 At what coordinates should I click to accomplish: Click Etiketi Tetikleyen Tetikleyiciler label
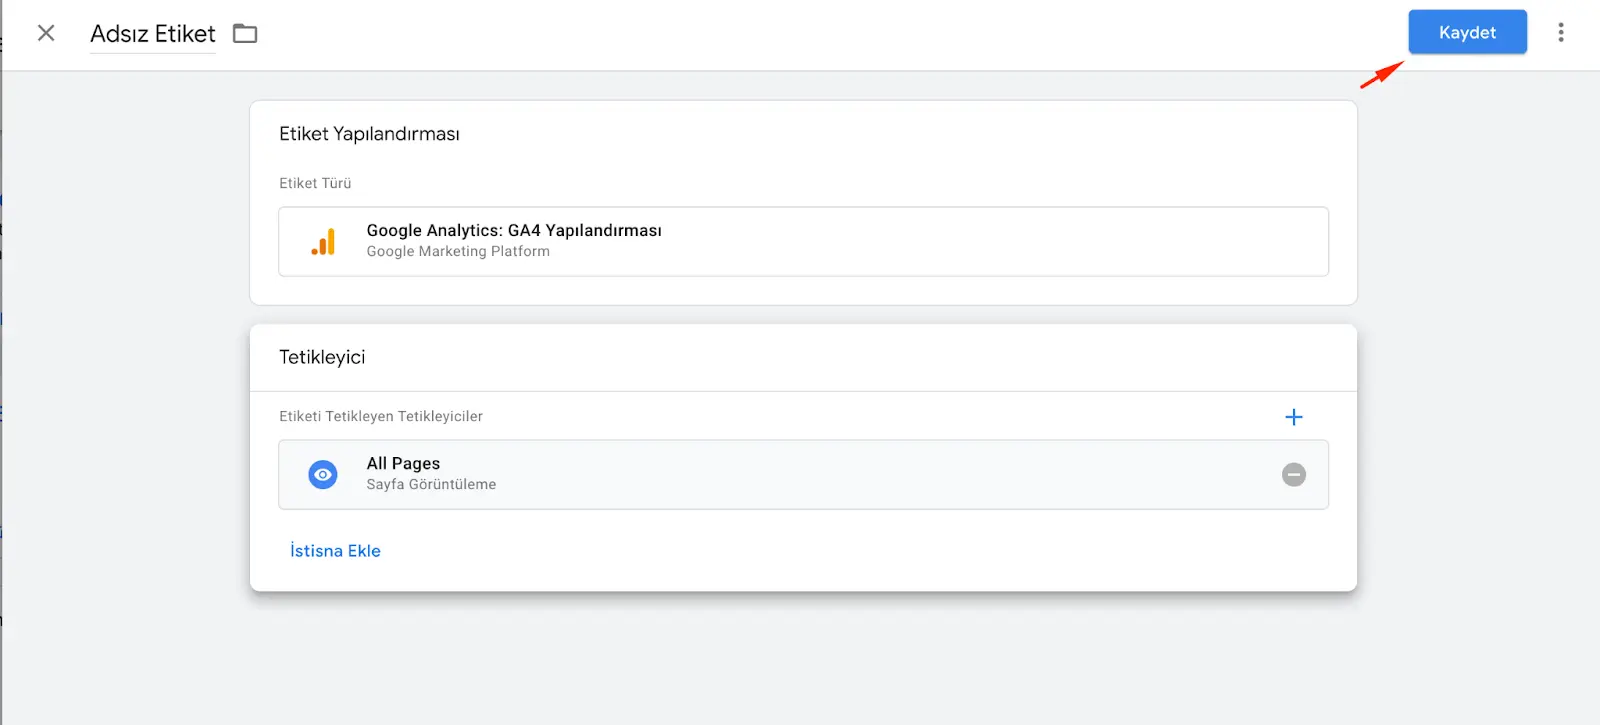(x=381, y=416)
